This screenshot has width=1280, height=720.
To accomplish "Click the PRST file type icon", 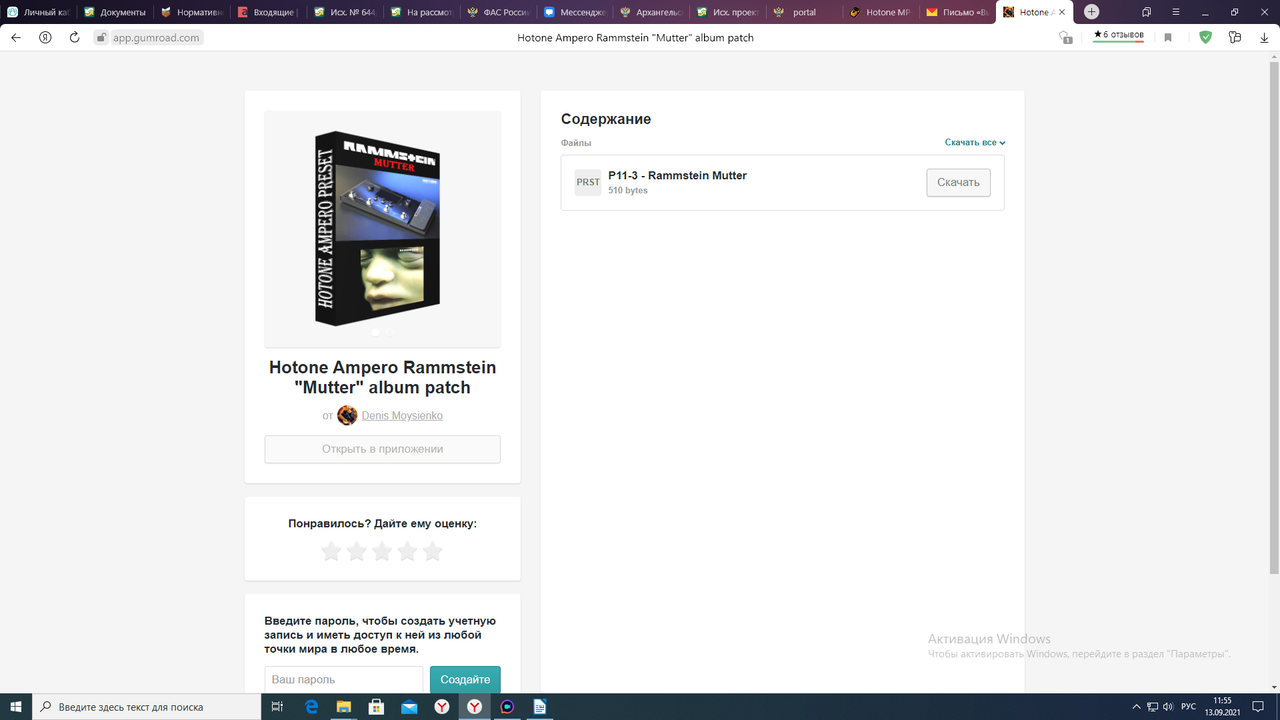I will [x=588, y=182].
